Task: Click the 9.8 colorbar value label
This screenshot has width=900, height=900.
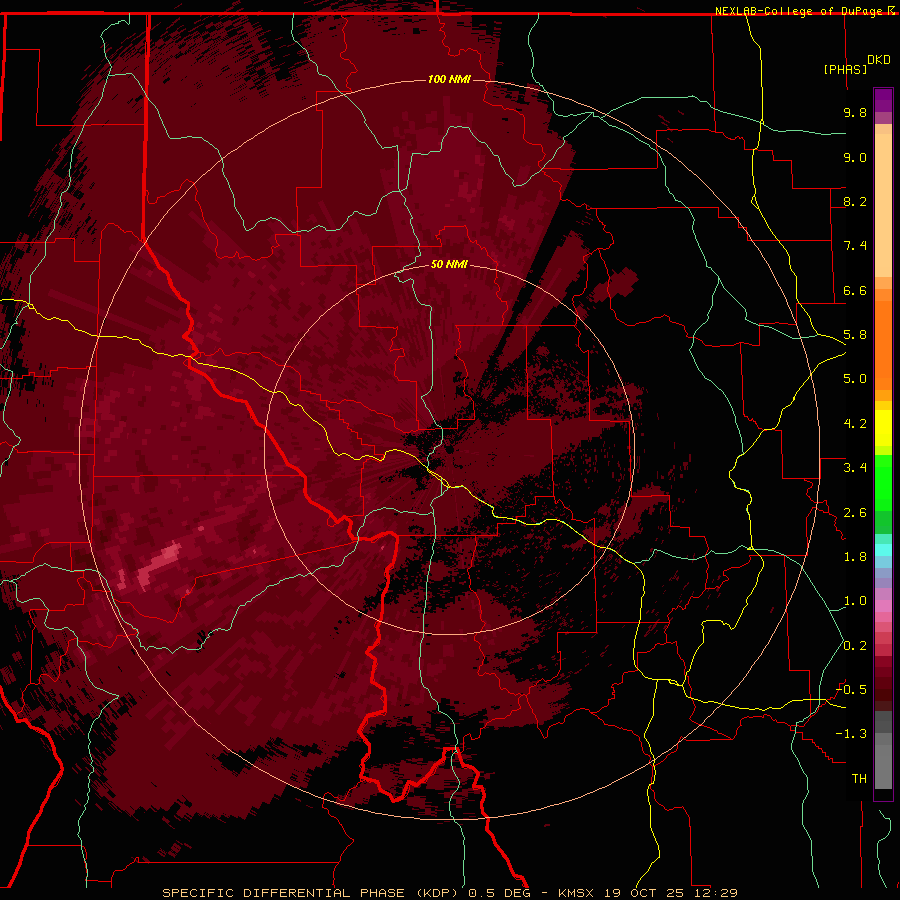Action: [x=855, y=112]
